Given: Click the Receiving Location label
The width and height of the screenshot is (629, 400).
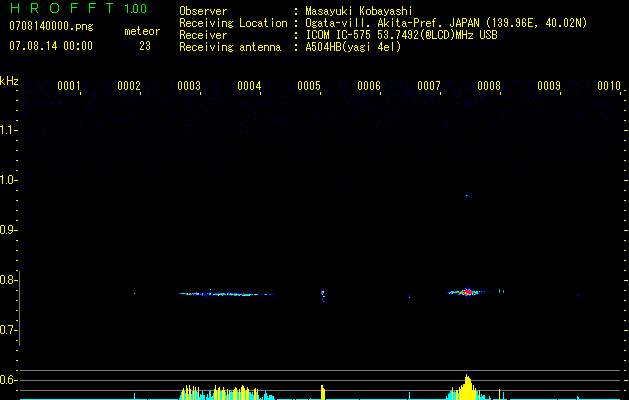Looking at the screenshot, I should pos(233,23).
